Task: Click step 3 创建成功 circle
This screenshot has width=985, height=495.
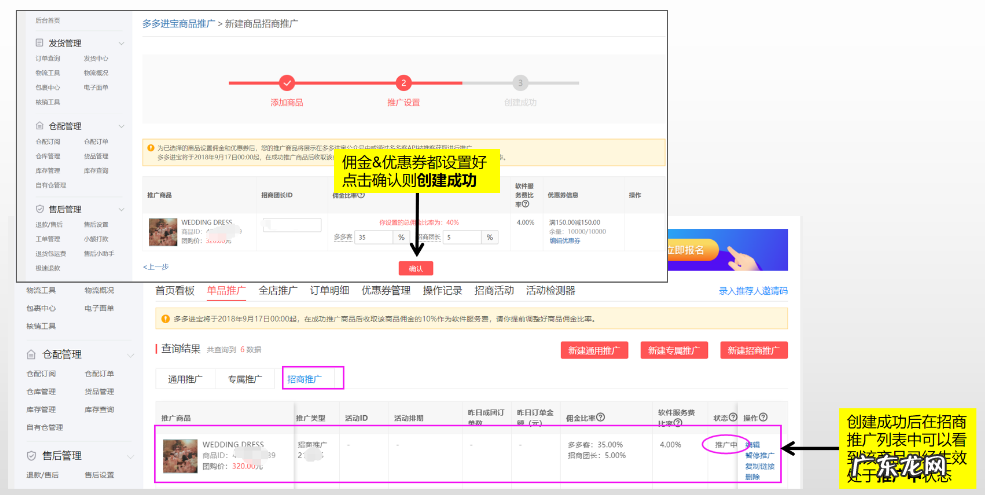Action: pos(520,83)
